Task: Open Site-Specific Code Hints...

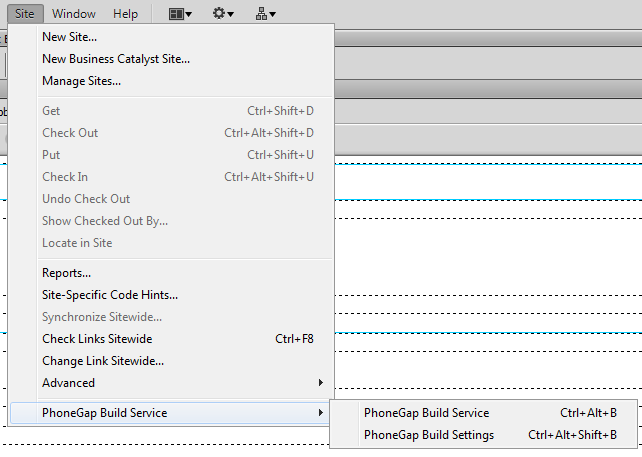Action: click(x=110, y=295)
